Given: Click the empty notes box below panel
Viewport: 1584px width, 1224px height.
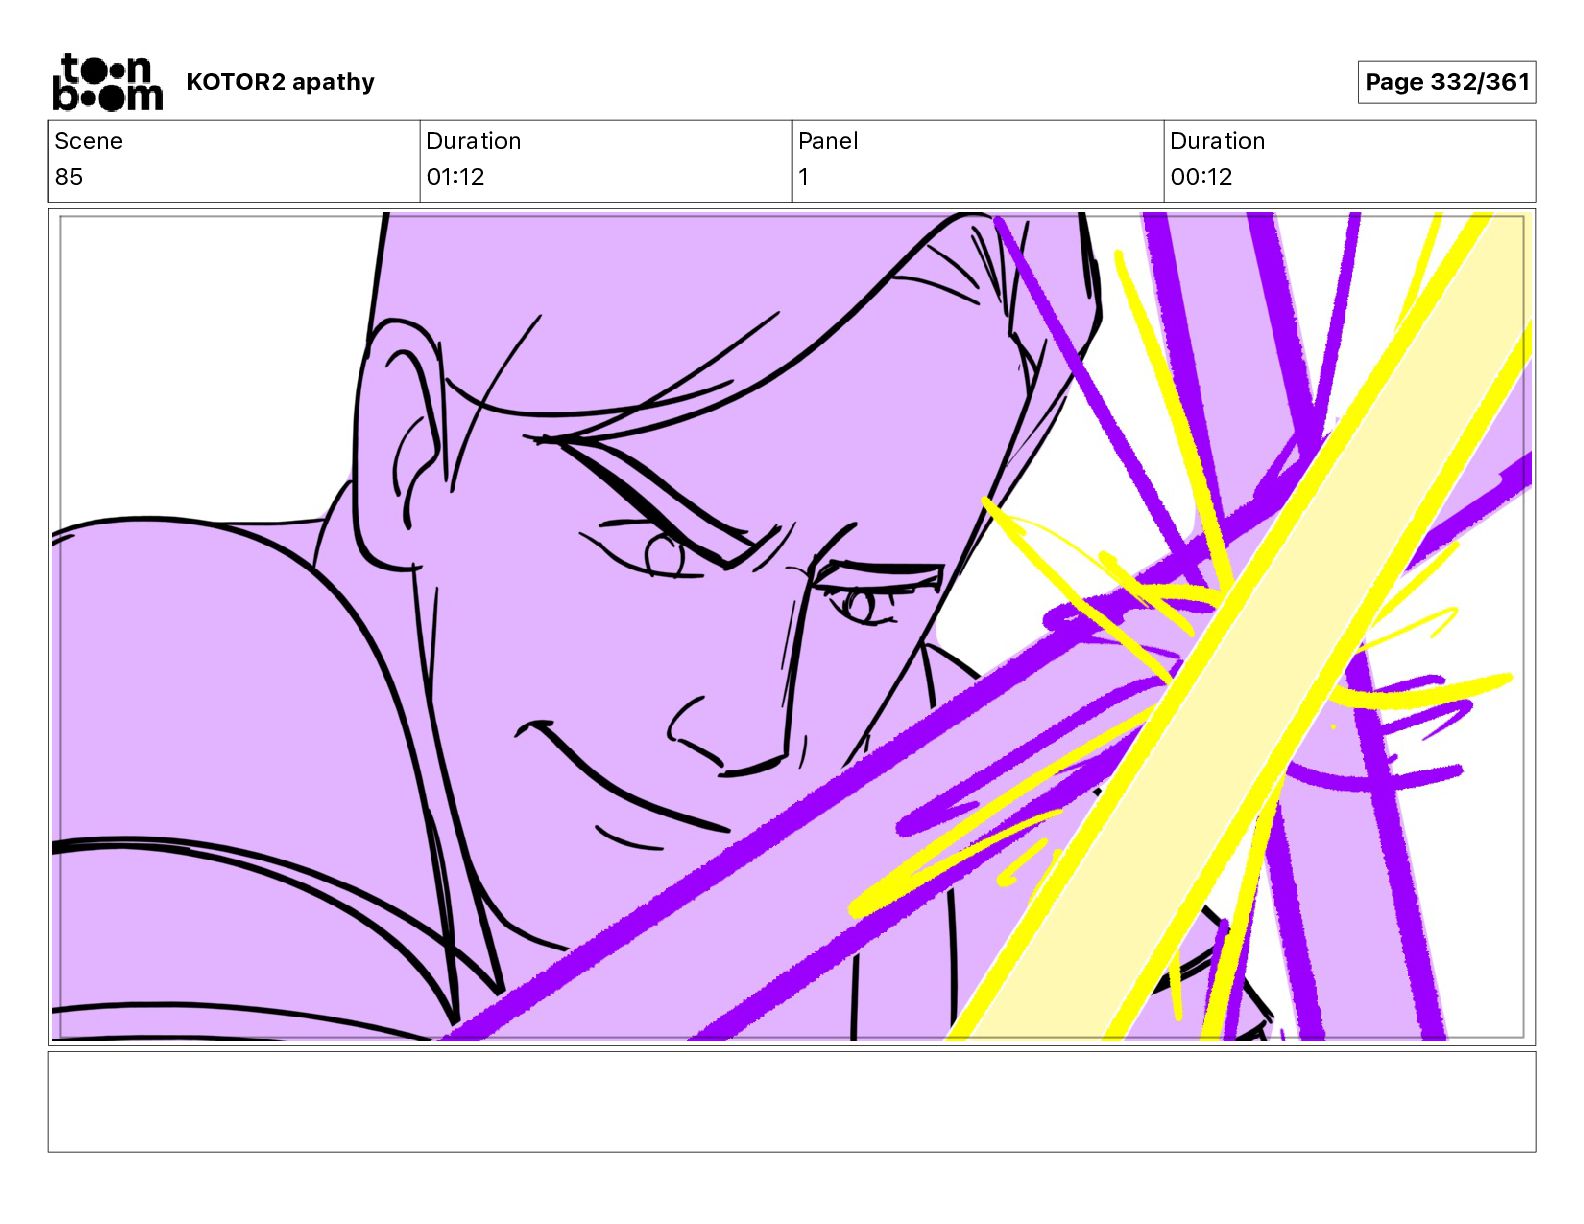Looking at the screenshot, I should pos(792,1101).
